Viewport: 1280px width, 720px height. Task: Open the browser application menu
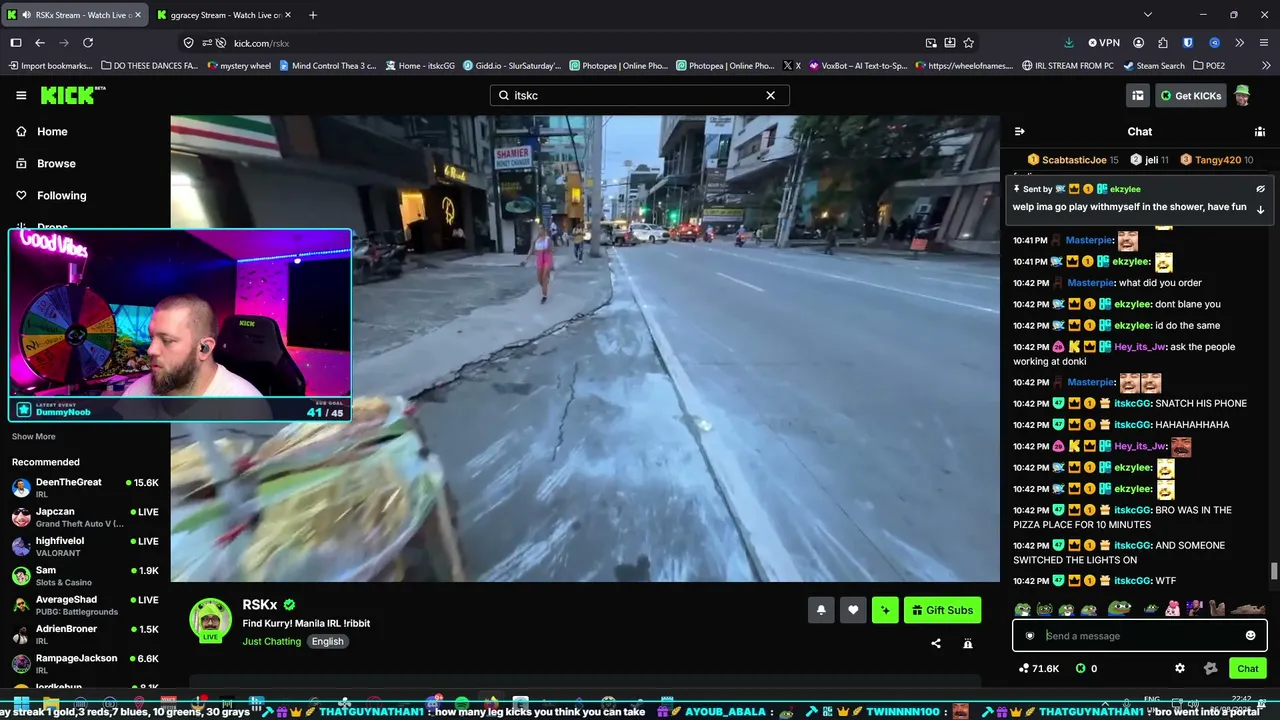pyautogui.click(x=1264, y=43)
